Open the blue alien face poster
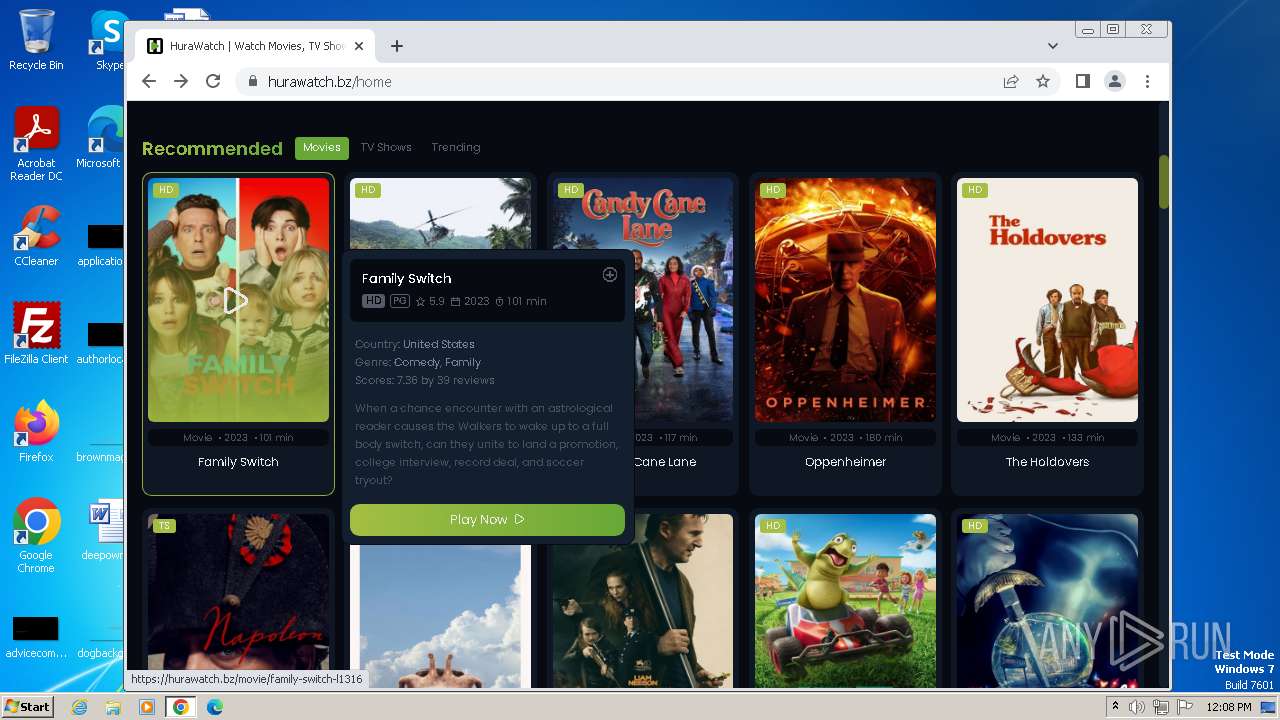This screenshot has width=1280, height=720. [1047, 601]
